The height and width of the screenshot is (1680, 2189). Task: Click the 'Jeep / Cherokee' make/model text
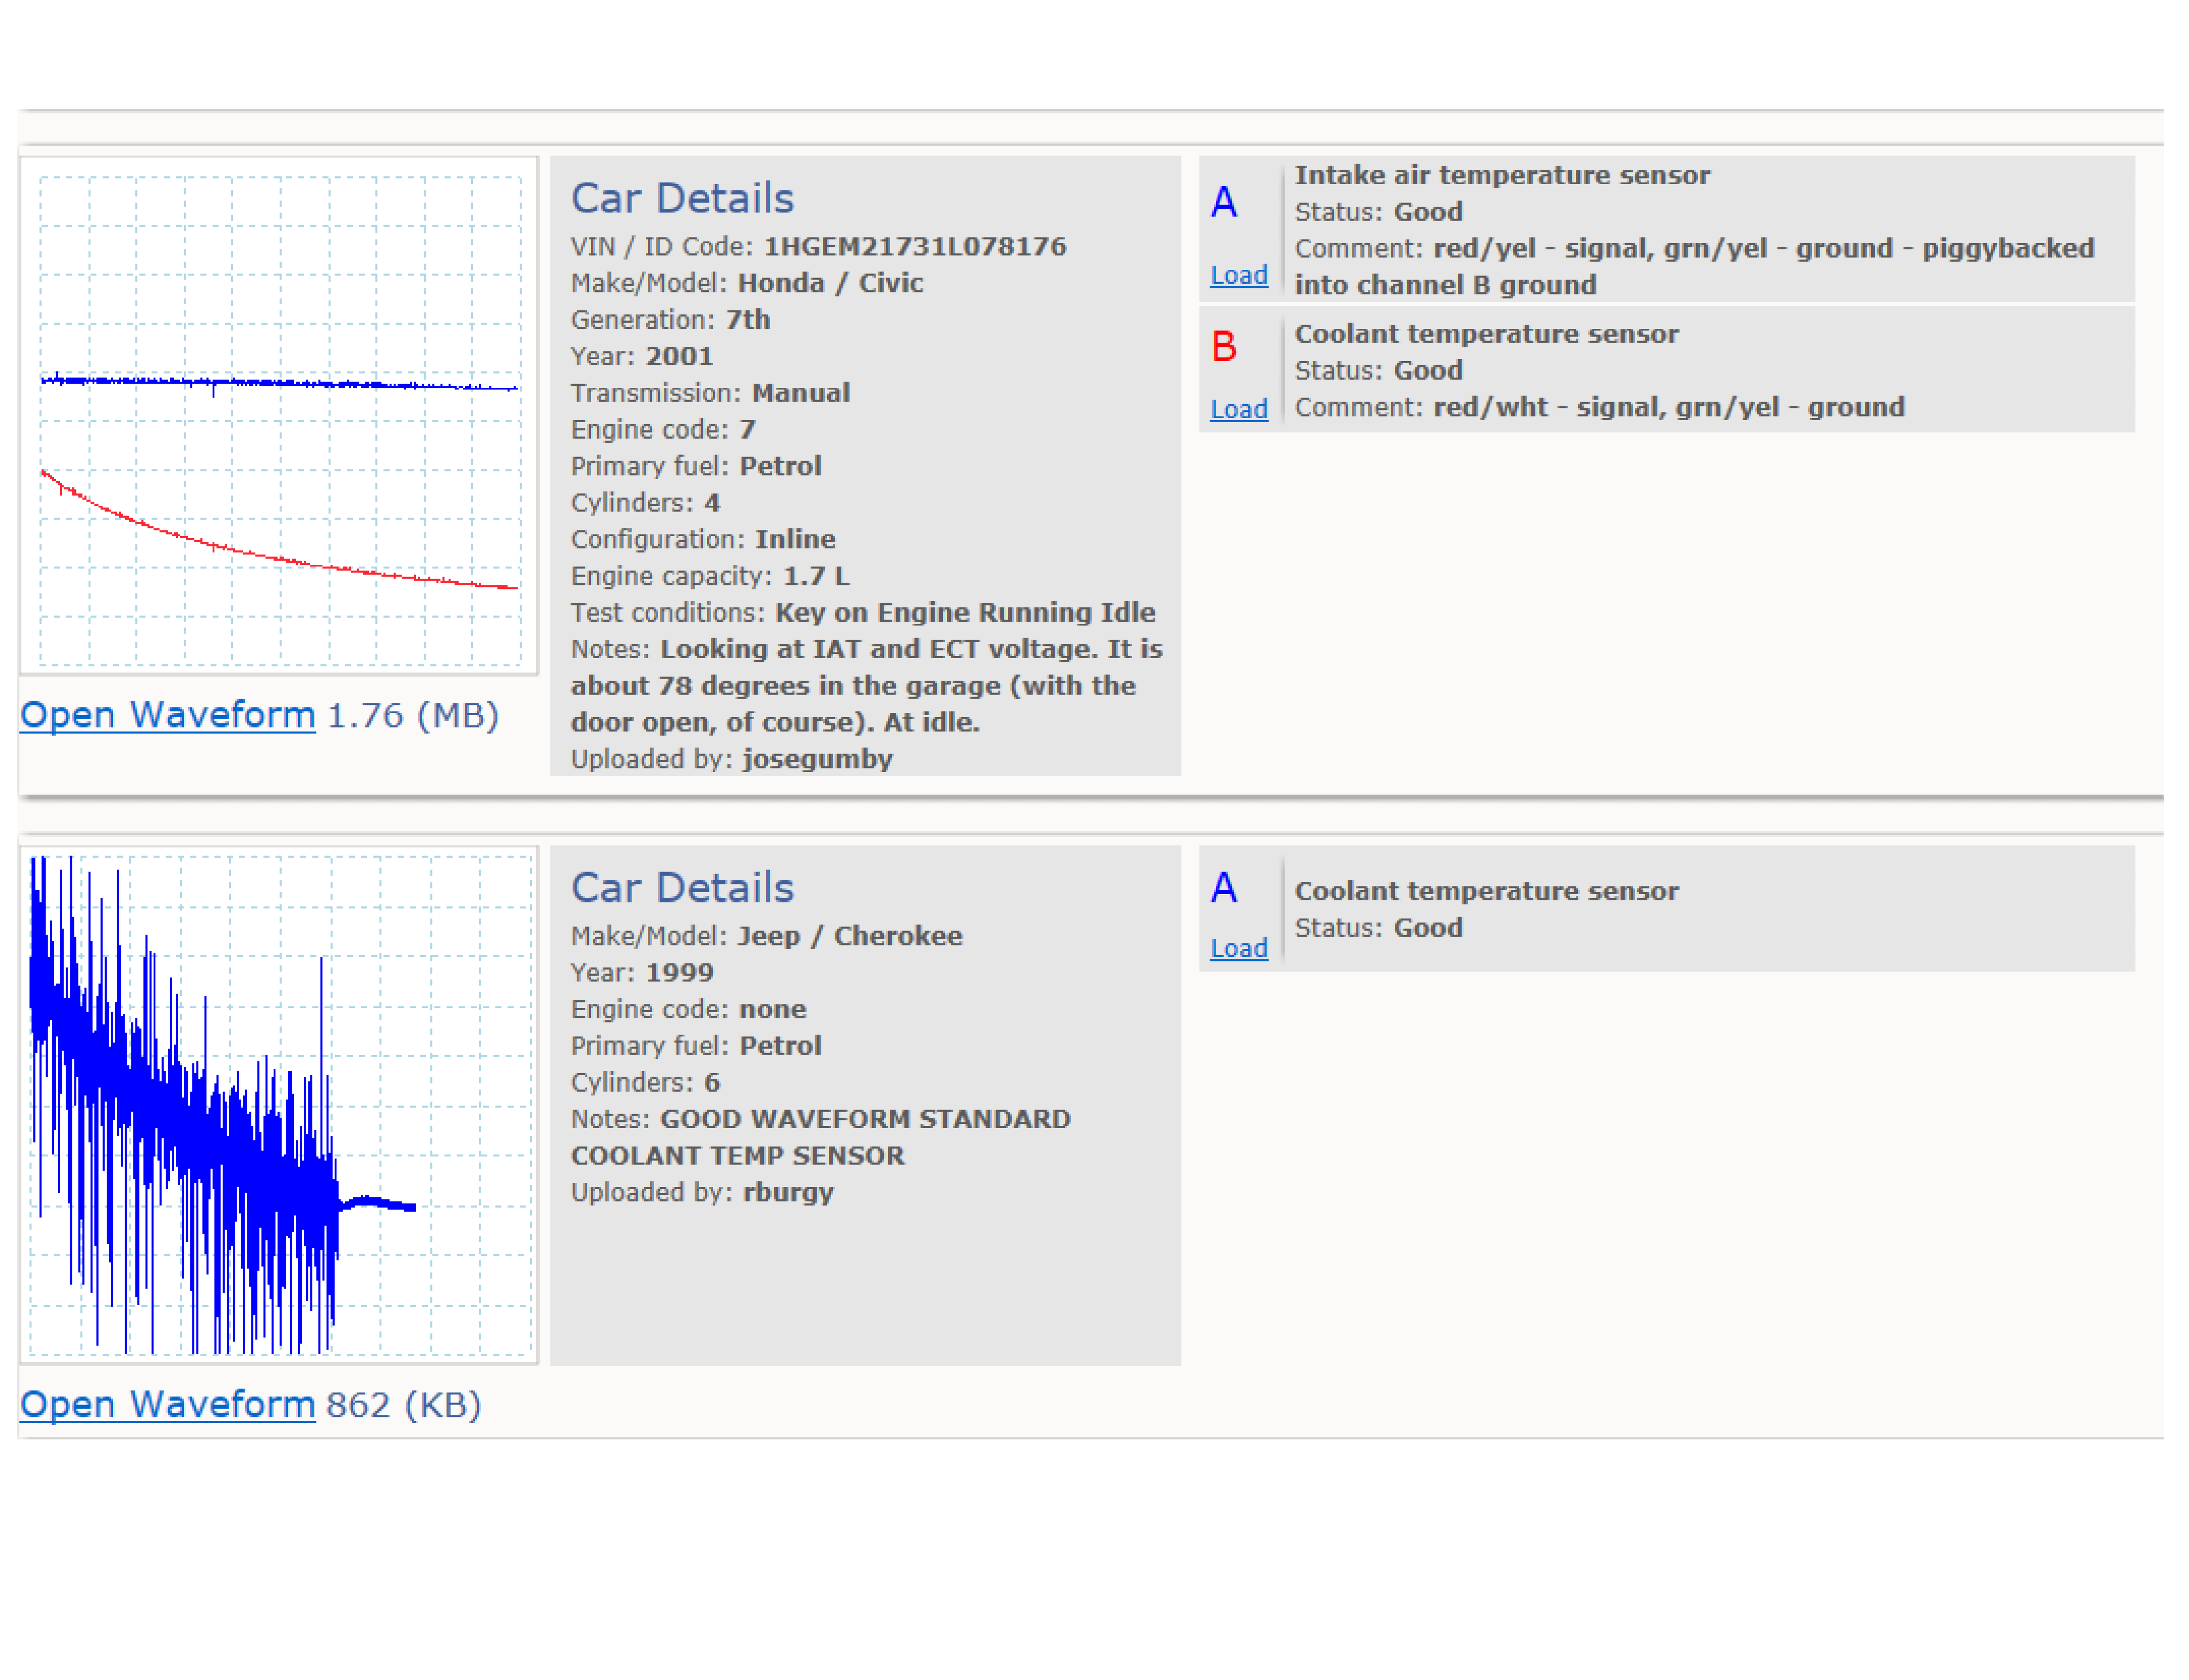(850, 936)
